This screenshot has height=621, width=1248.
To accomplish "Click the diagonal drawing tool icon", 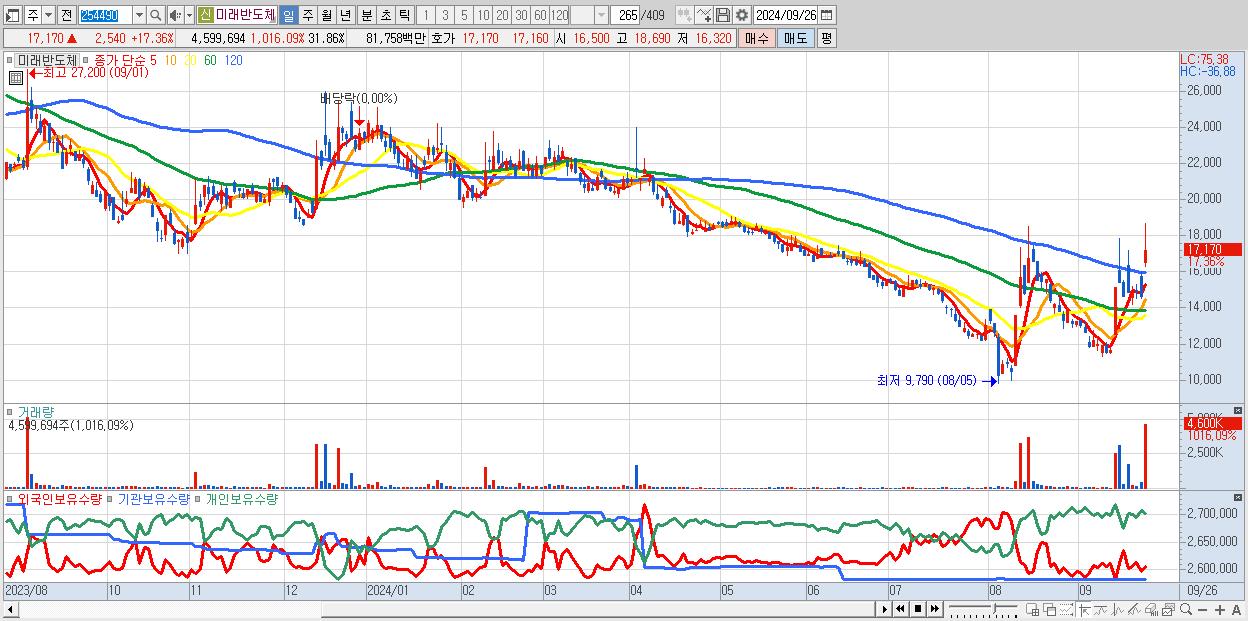I will point(1134,609).
